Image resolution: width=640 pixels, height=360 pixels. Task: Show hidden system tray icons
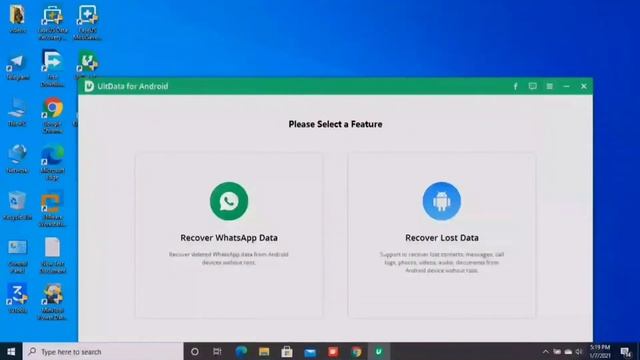(x=546, y=351)
